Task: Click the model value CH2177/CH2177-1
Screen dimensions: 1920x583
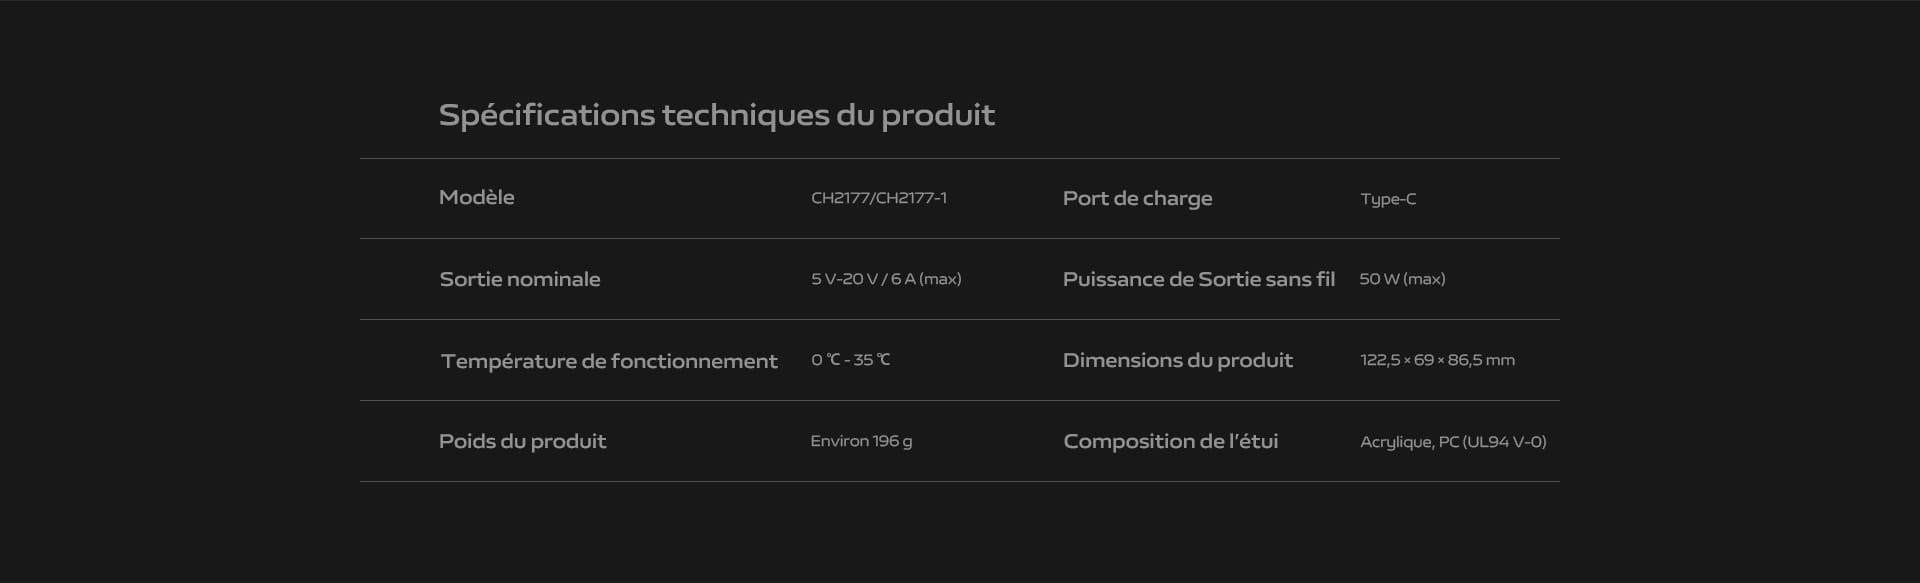Action: (879, 198)
